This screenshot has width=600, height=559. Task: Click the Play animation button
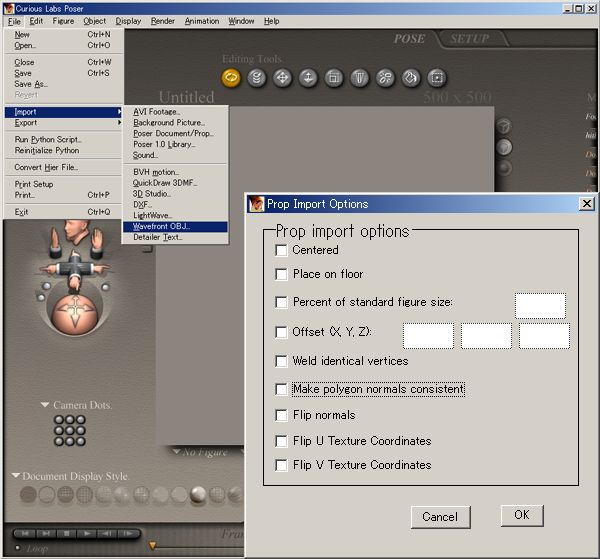(88, 533)
